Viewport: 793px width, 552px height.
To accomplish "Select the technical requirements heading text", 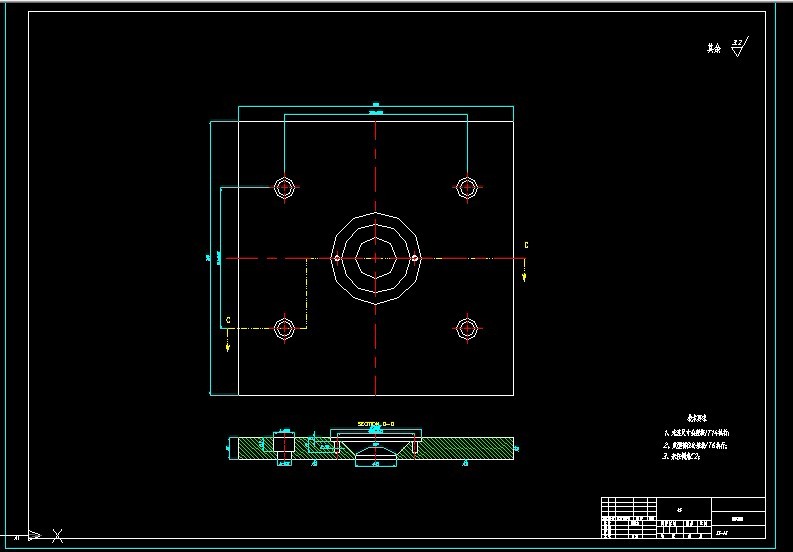I will [x=696, y=418].
